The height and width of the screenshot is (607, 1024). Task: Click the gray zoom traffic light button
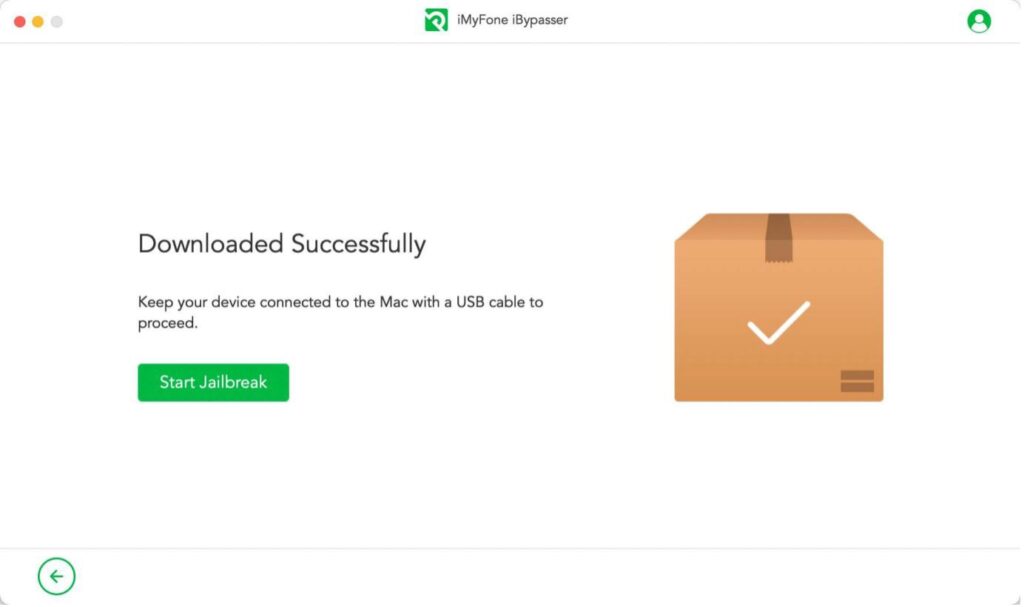(55, 19)
